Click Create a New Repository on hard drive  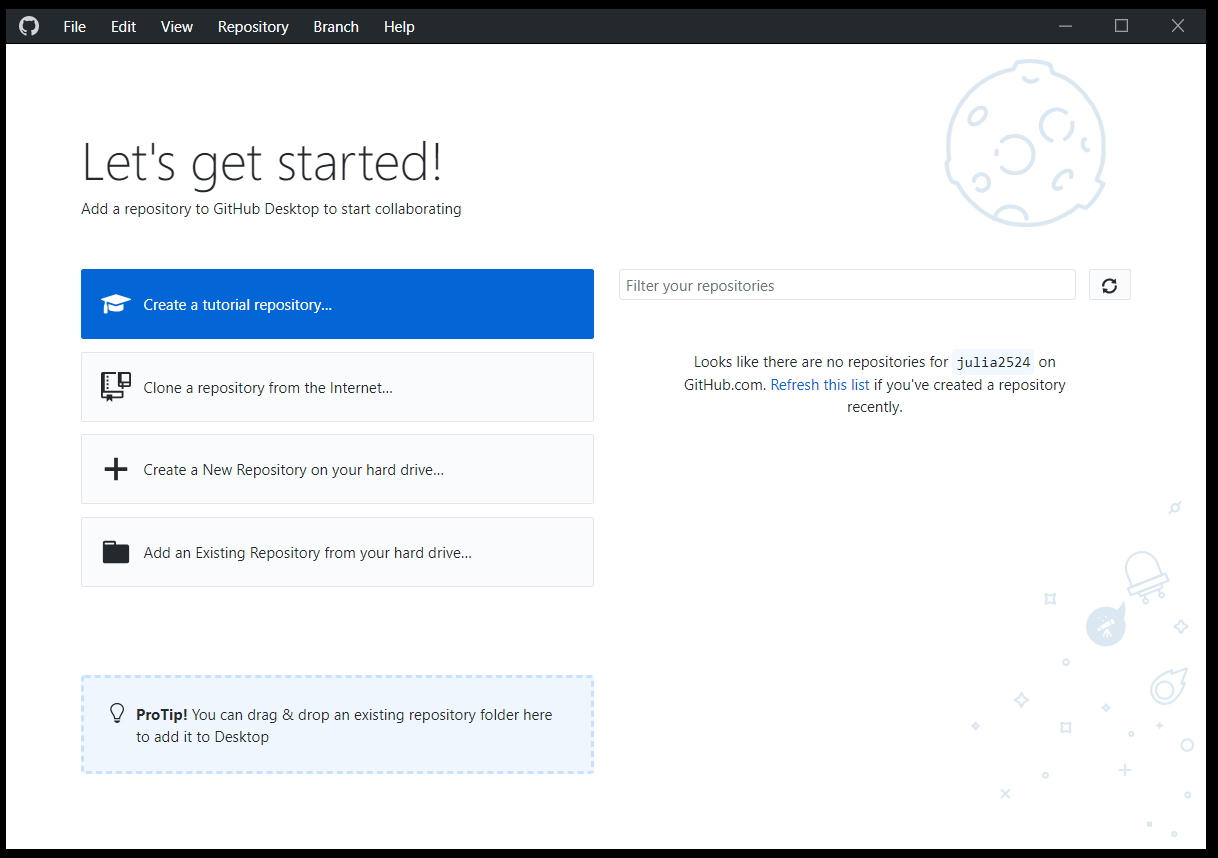click(337, 469)
